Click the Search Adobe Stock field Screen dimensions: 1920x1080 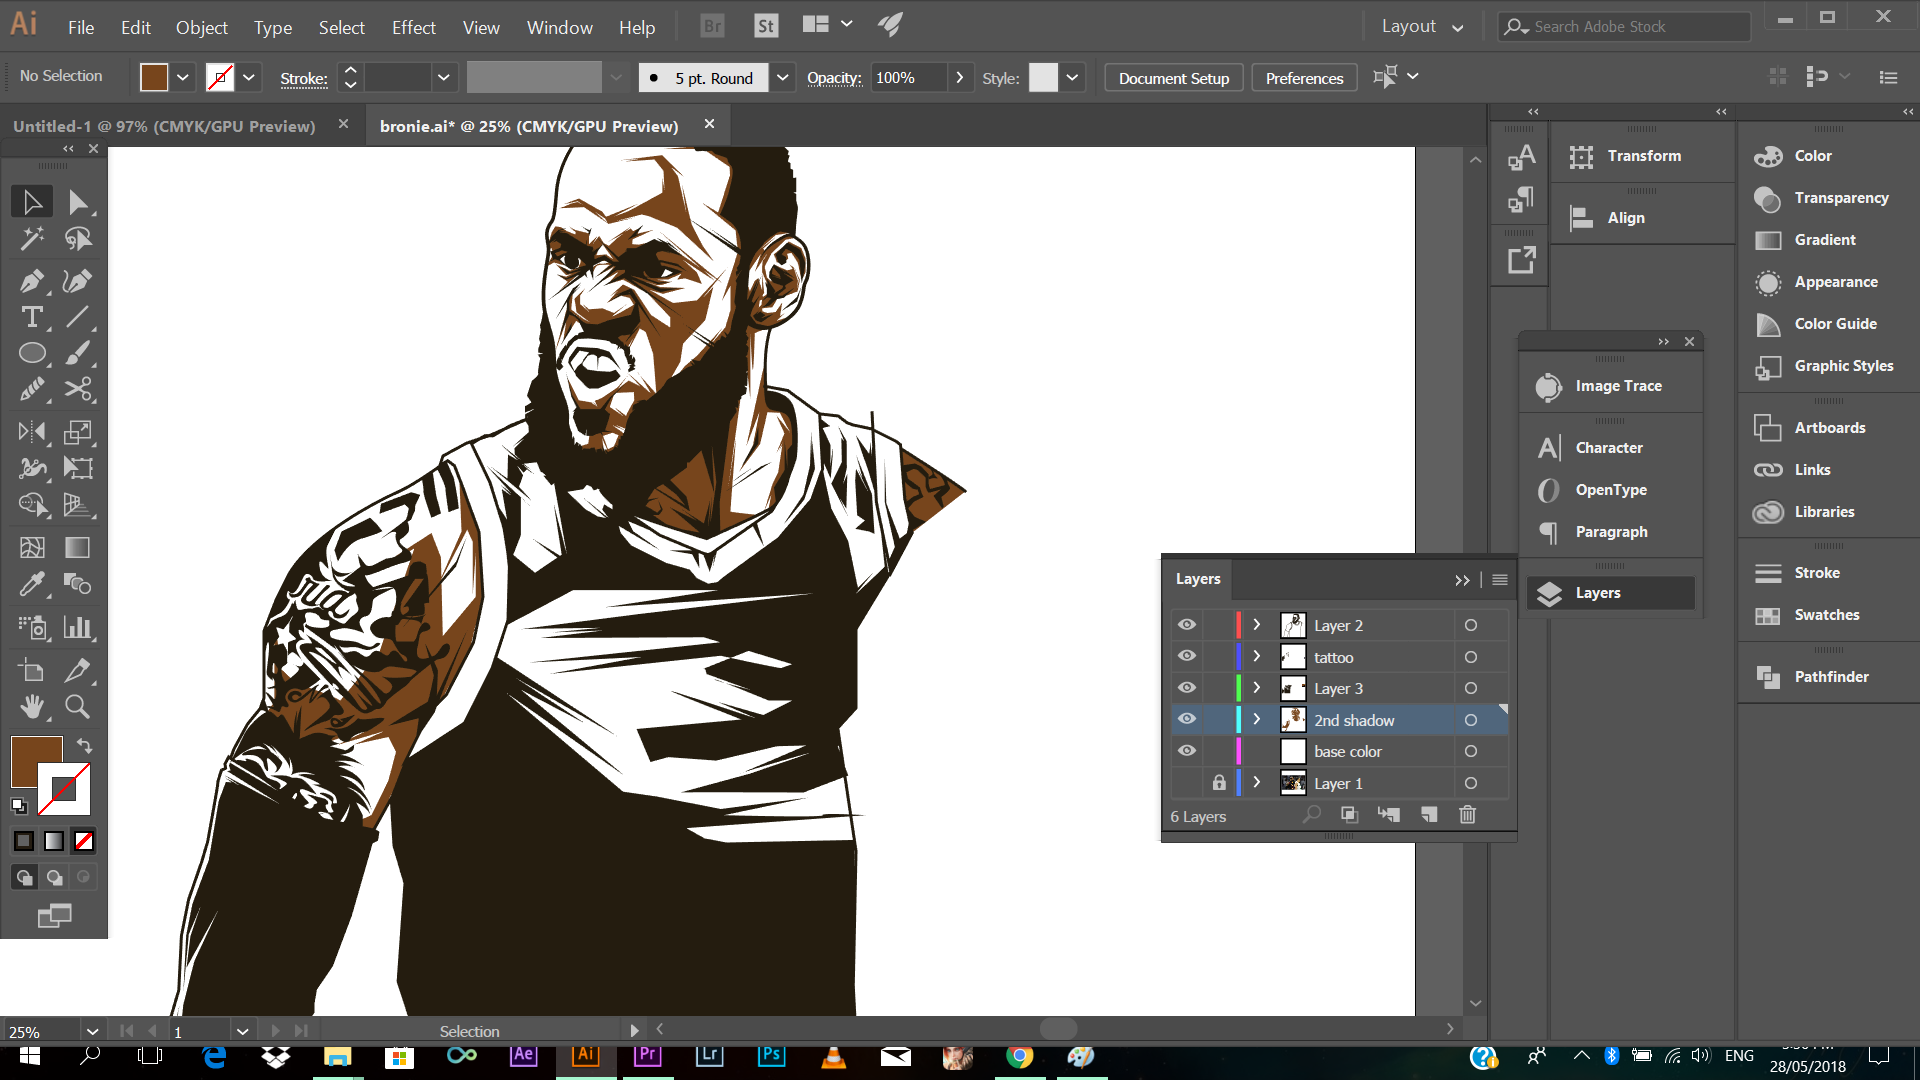click(x=1625, y=27)
